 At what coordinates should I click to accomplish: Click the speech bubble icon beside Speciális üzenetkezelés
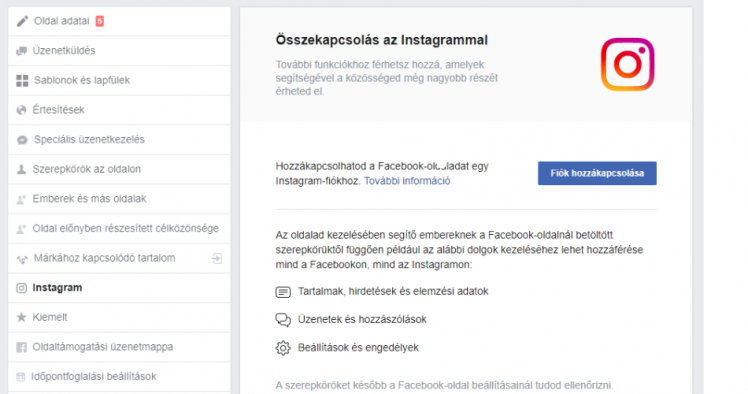[22, 140]
